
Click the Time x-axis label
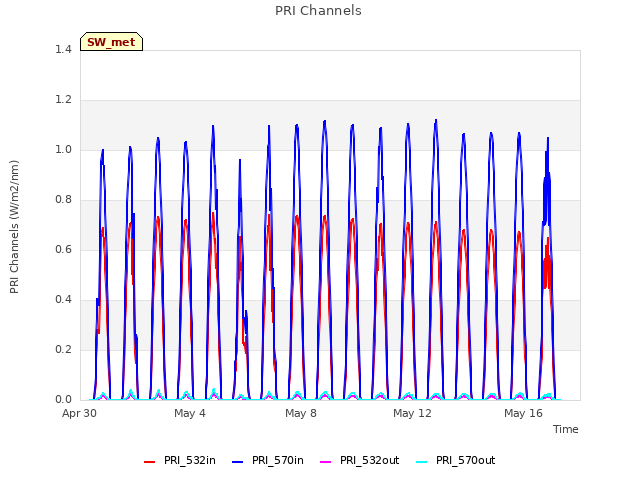tap(565, 429)
